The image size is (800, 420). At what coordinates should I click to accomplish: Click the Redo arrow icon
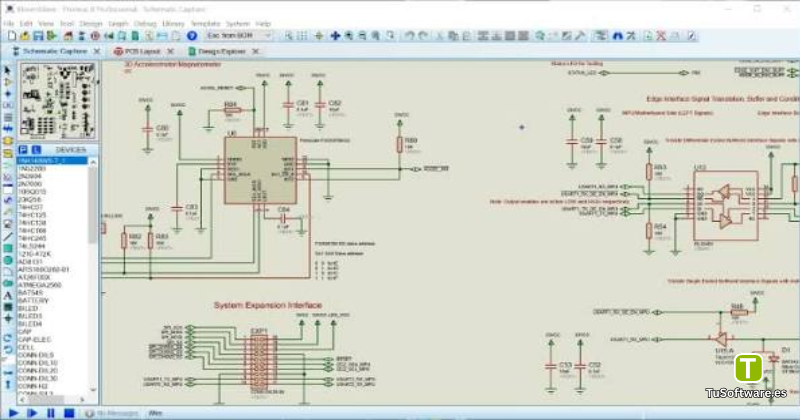pos(423,36)
